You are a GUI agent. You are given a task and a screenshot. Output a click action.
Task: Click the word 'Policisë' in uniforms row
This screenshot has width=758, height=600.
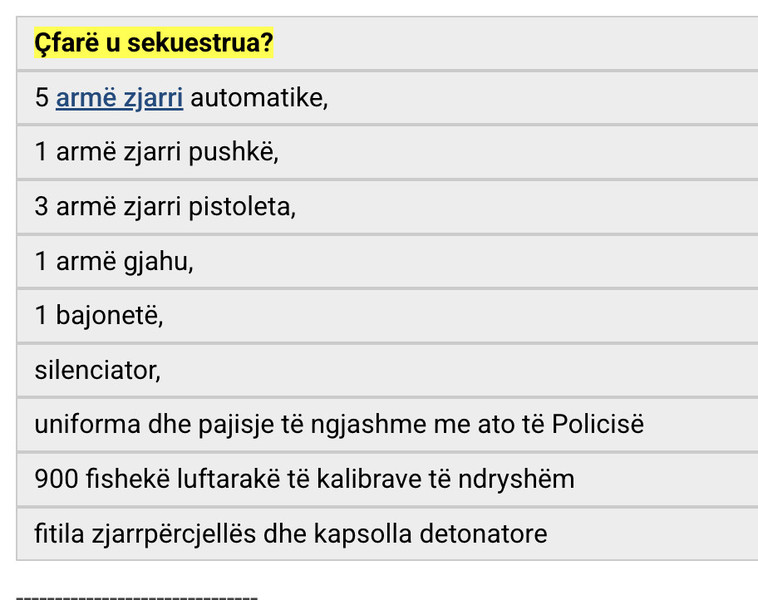pyautogui.click(x=598, y=424)
